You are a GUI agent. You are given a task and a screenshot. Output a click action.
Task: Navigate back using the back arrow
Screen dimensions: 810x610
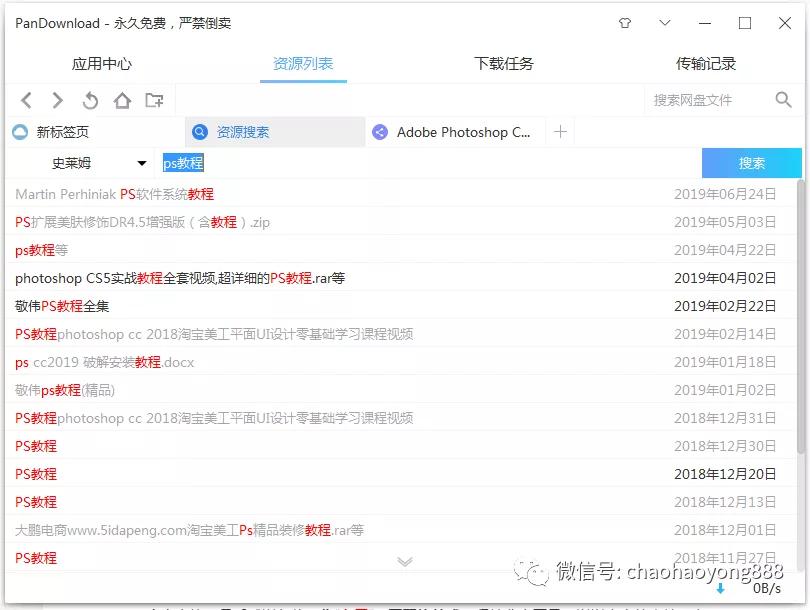(26, 100)
